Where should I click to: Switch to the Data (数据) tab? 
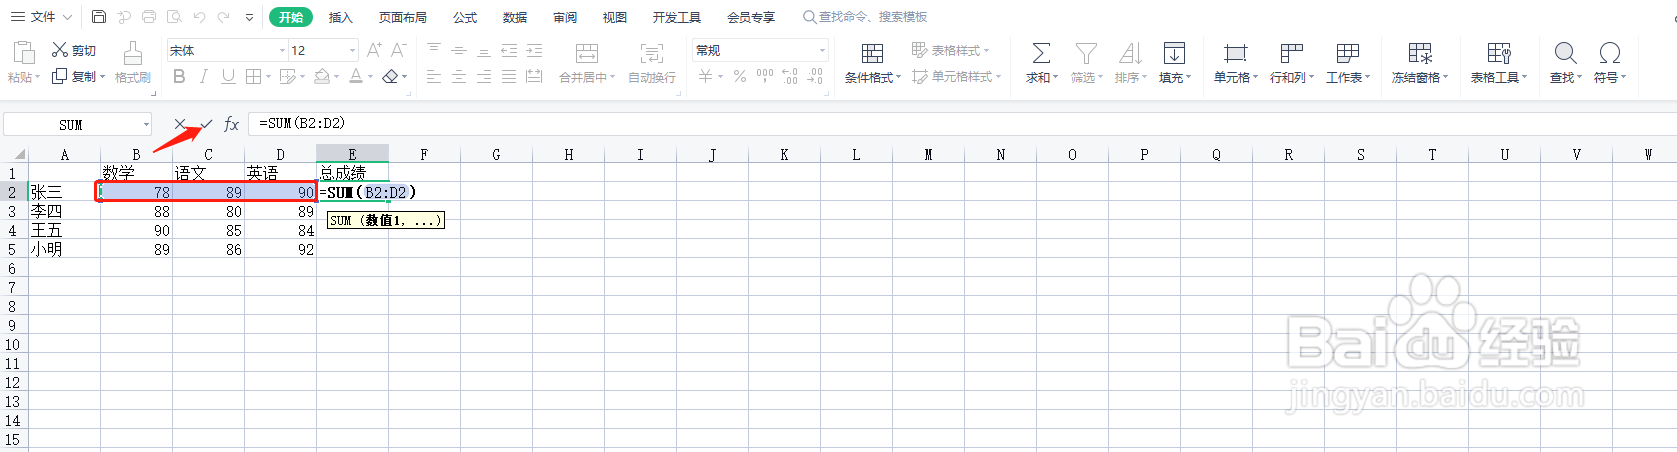pos(515,17)
